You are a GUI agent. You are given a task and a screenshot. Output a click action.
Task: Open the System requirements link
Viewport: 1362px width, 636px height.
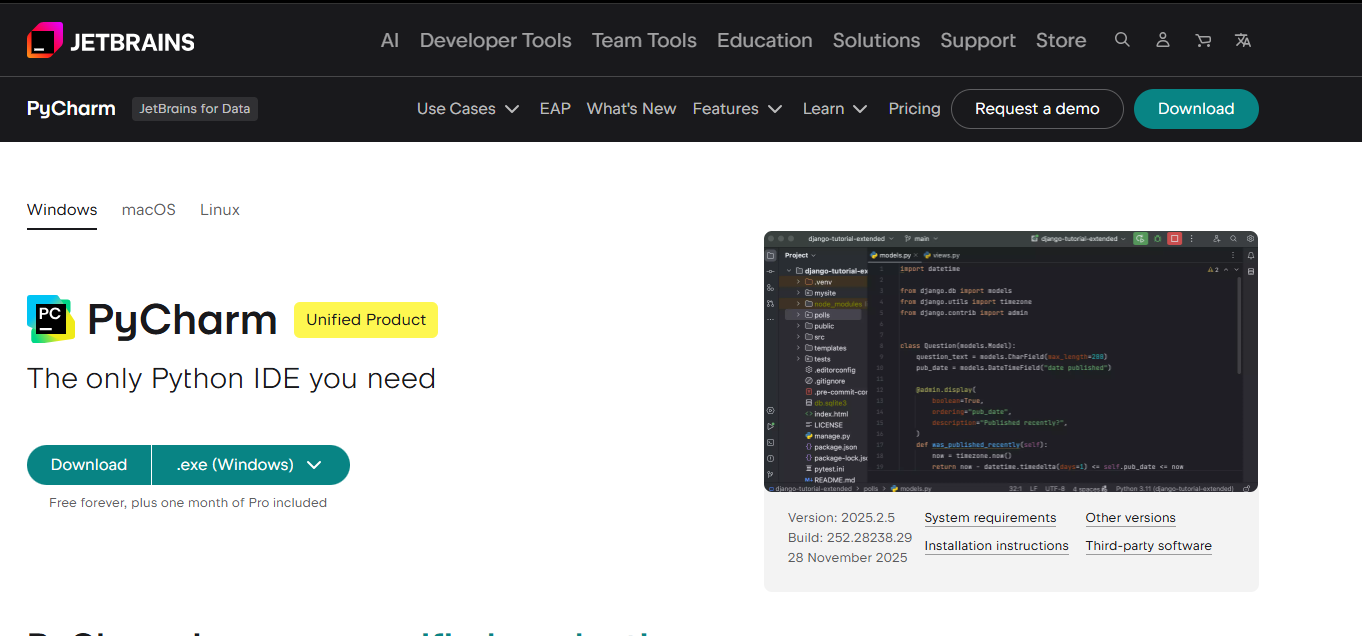tap(990, 518)
